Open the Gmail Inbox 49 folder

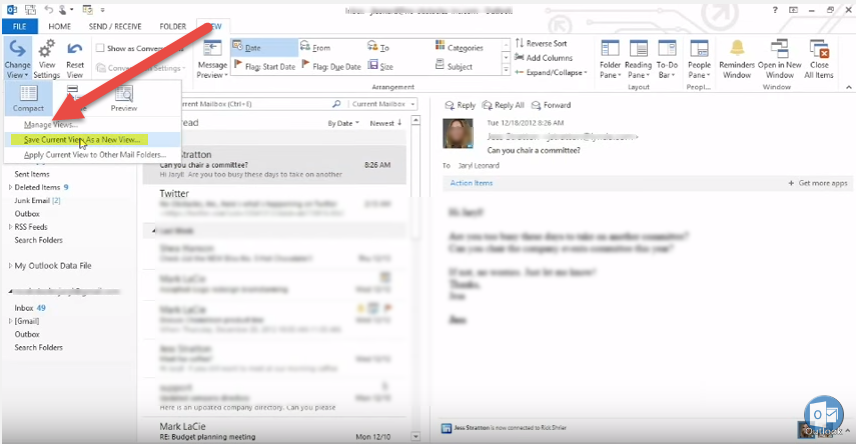tap(30, 308)
